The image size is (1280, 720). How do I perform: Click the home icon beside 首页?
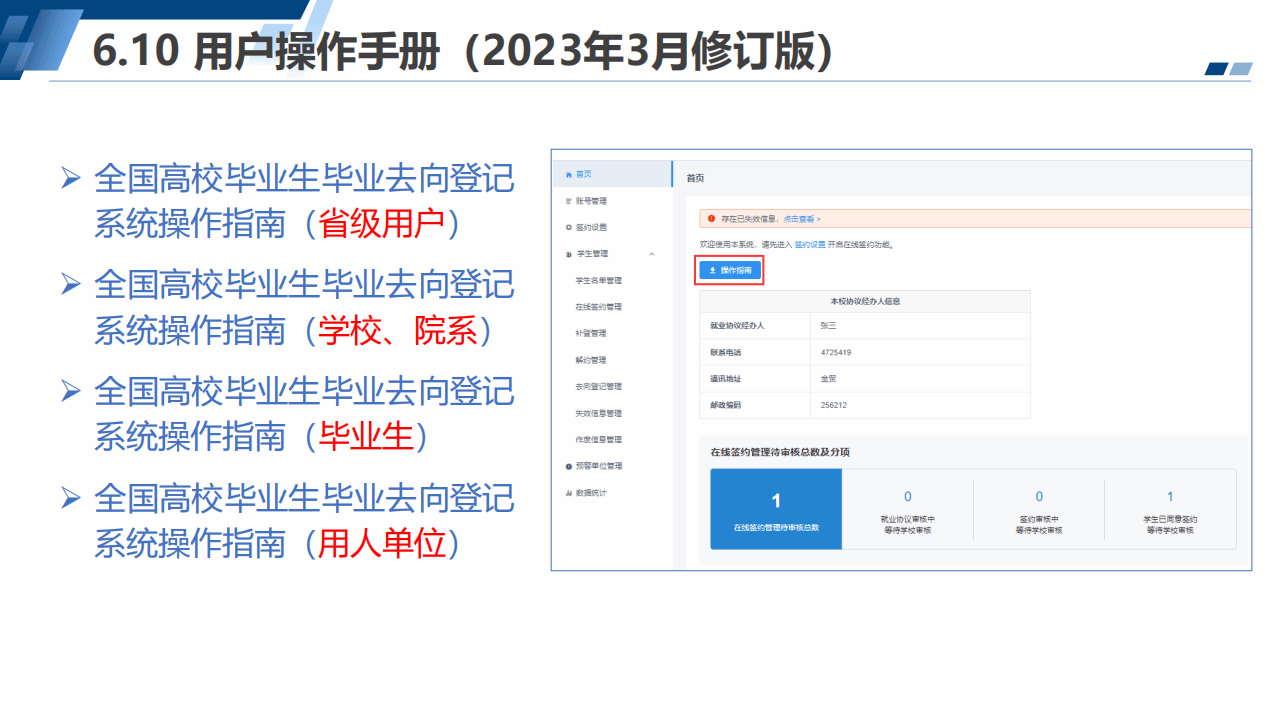[x=569, y=174]
